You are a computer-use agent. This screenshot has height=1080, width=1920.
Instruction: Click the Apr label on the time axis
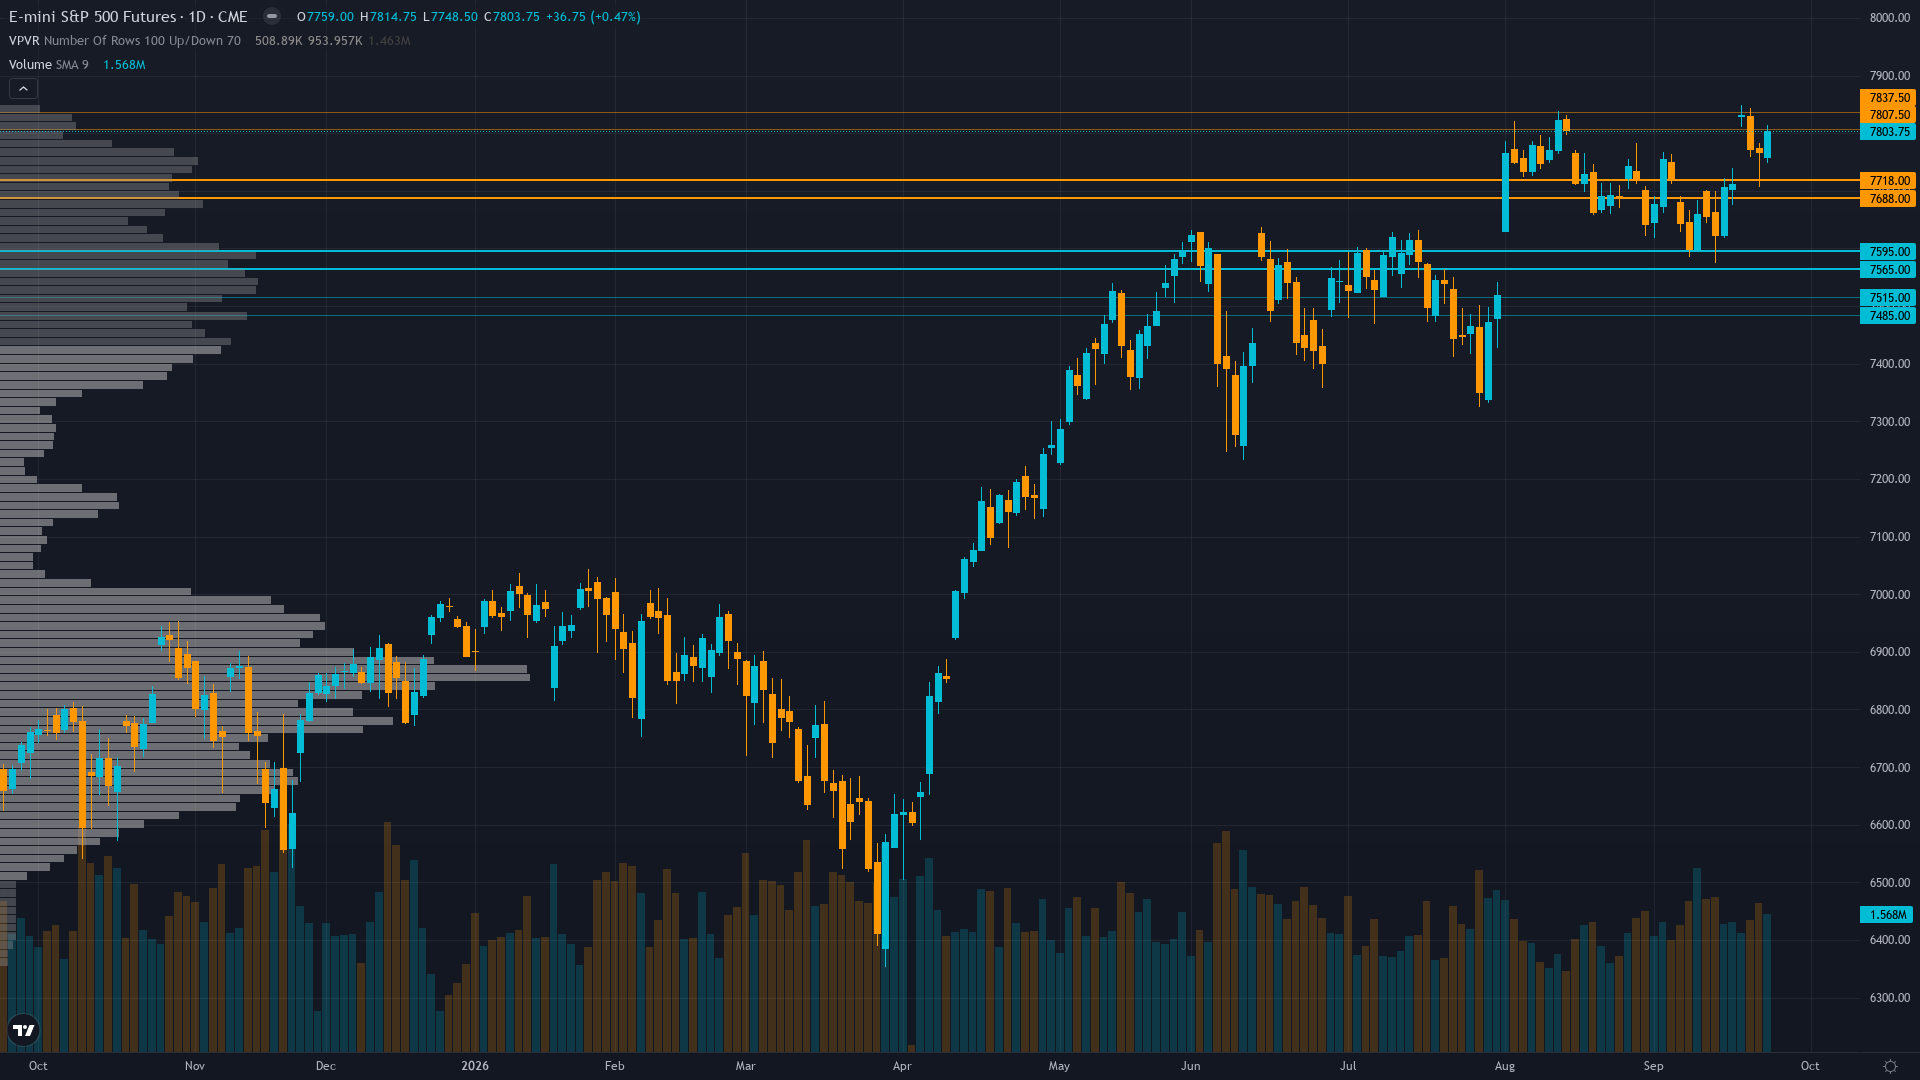(902, 1066)
